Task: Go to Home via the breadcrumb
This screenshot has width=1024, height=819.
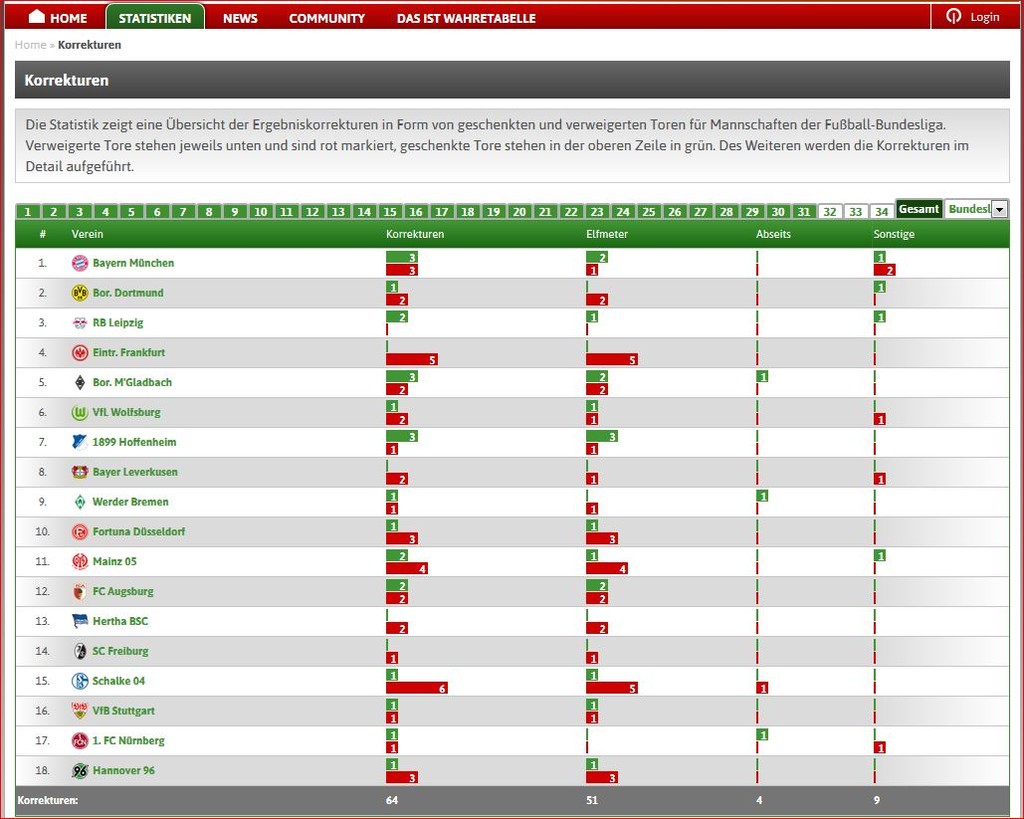Action: point(31,45)
